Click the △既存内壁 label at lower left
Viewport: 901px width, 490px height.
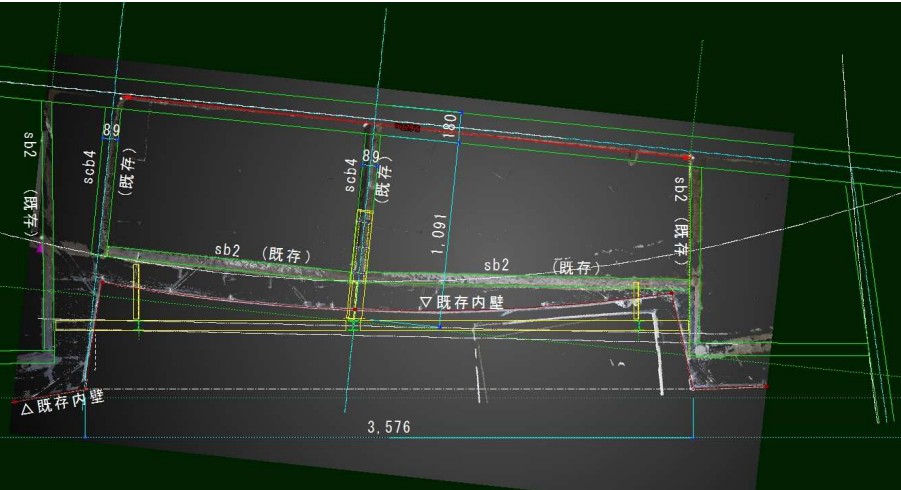[62, 402]
